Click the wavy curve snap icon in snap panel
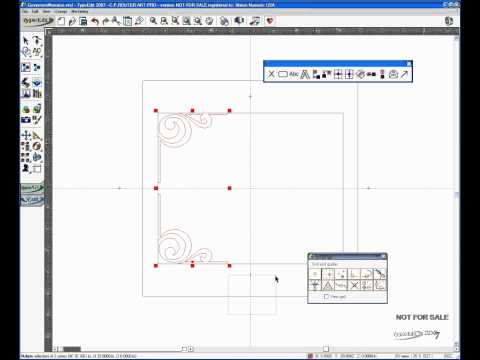 pyautogui.click(x=341, y=285)
